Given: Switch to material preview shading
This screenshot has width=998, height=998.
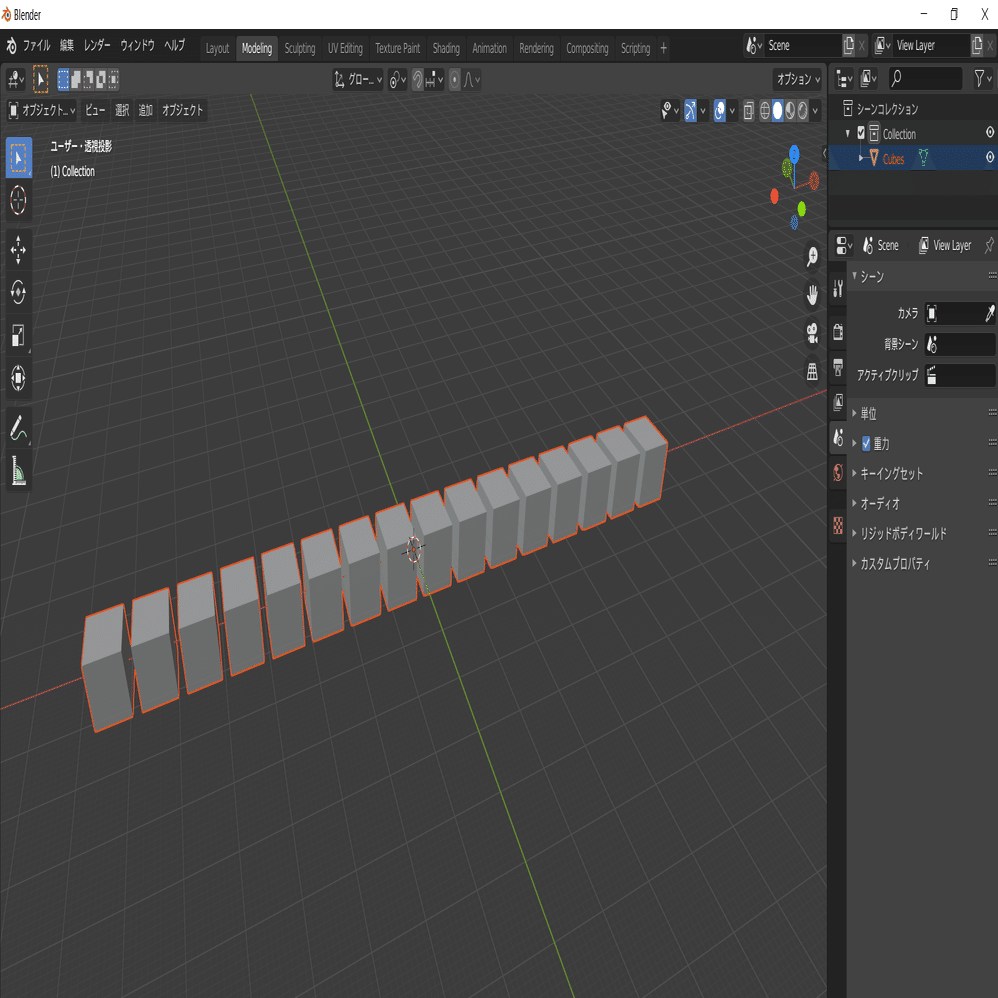Looking at the screenshot, I should (790, 111).
